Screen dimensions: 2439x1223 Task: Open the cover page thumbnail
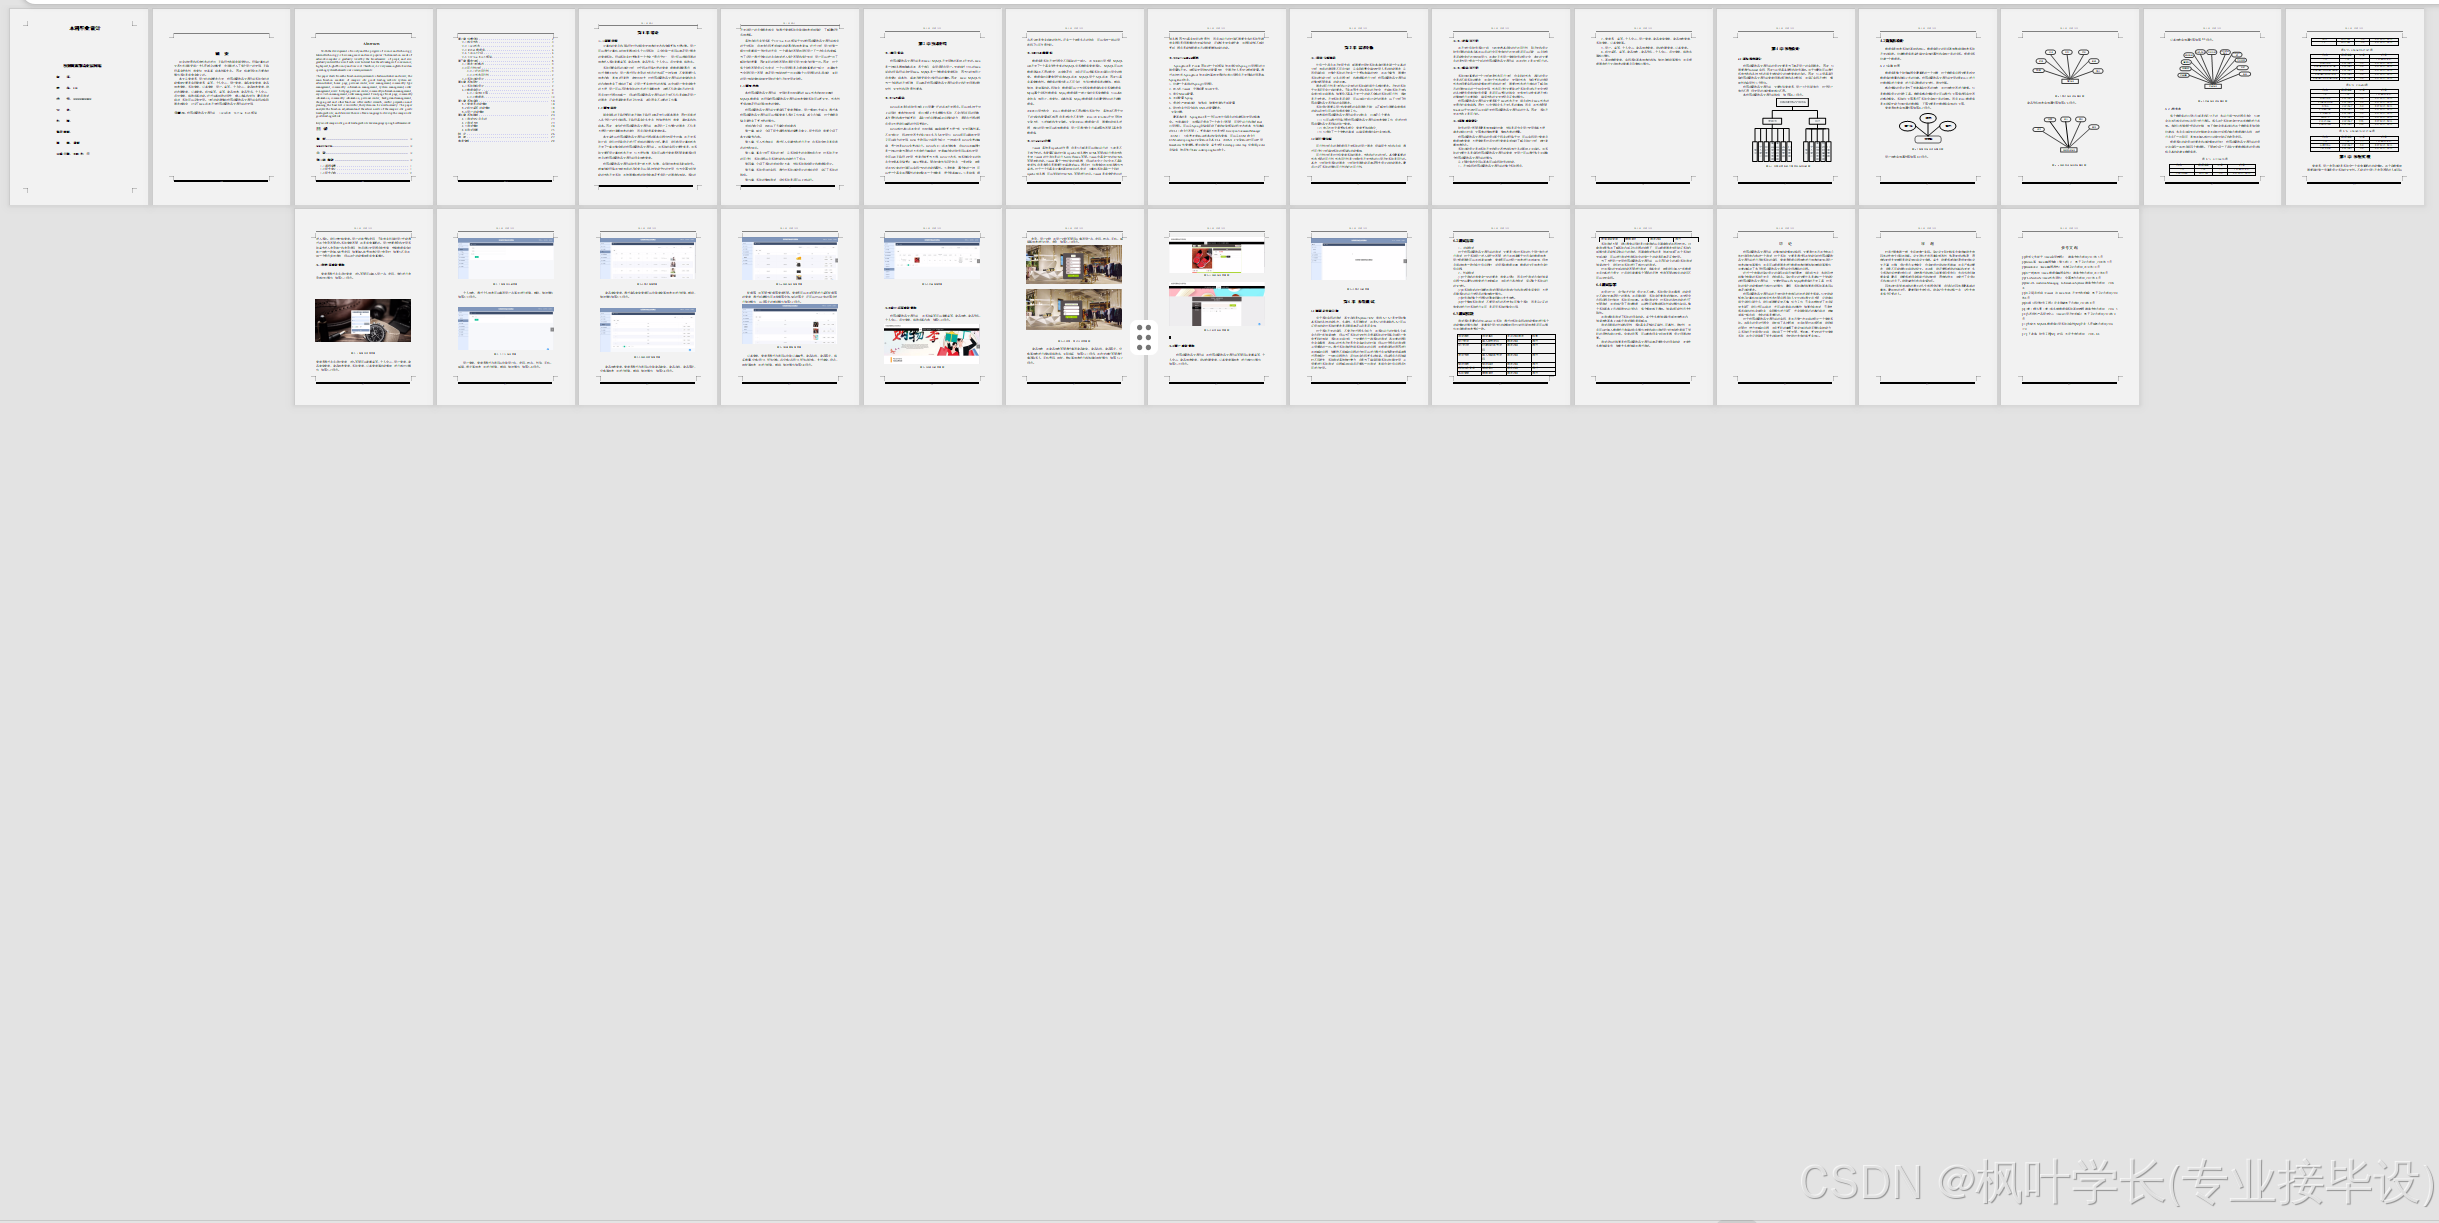coord(79,107)
